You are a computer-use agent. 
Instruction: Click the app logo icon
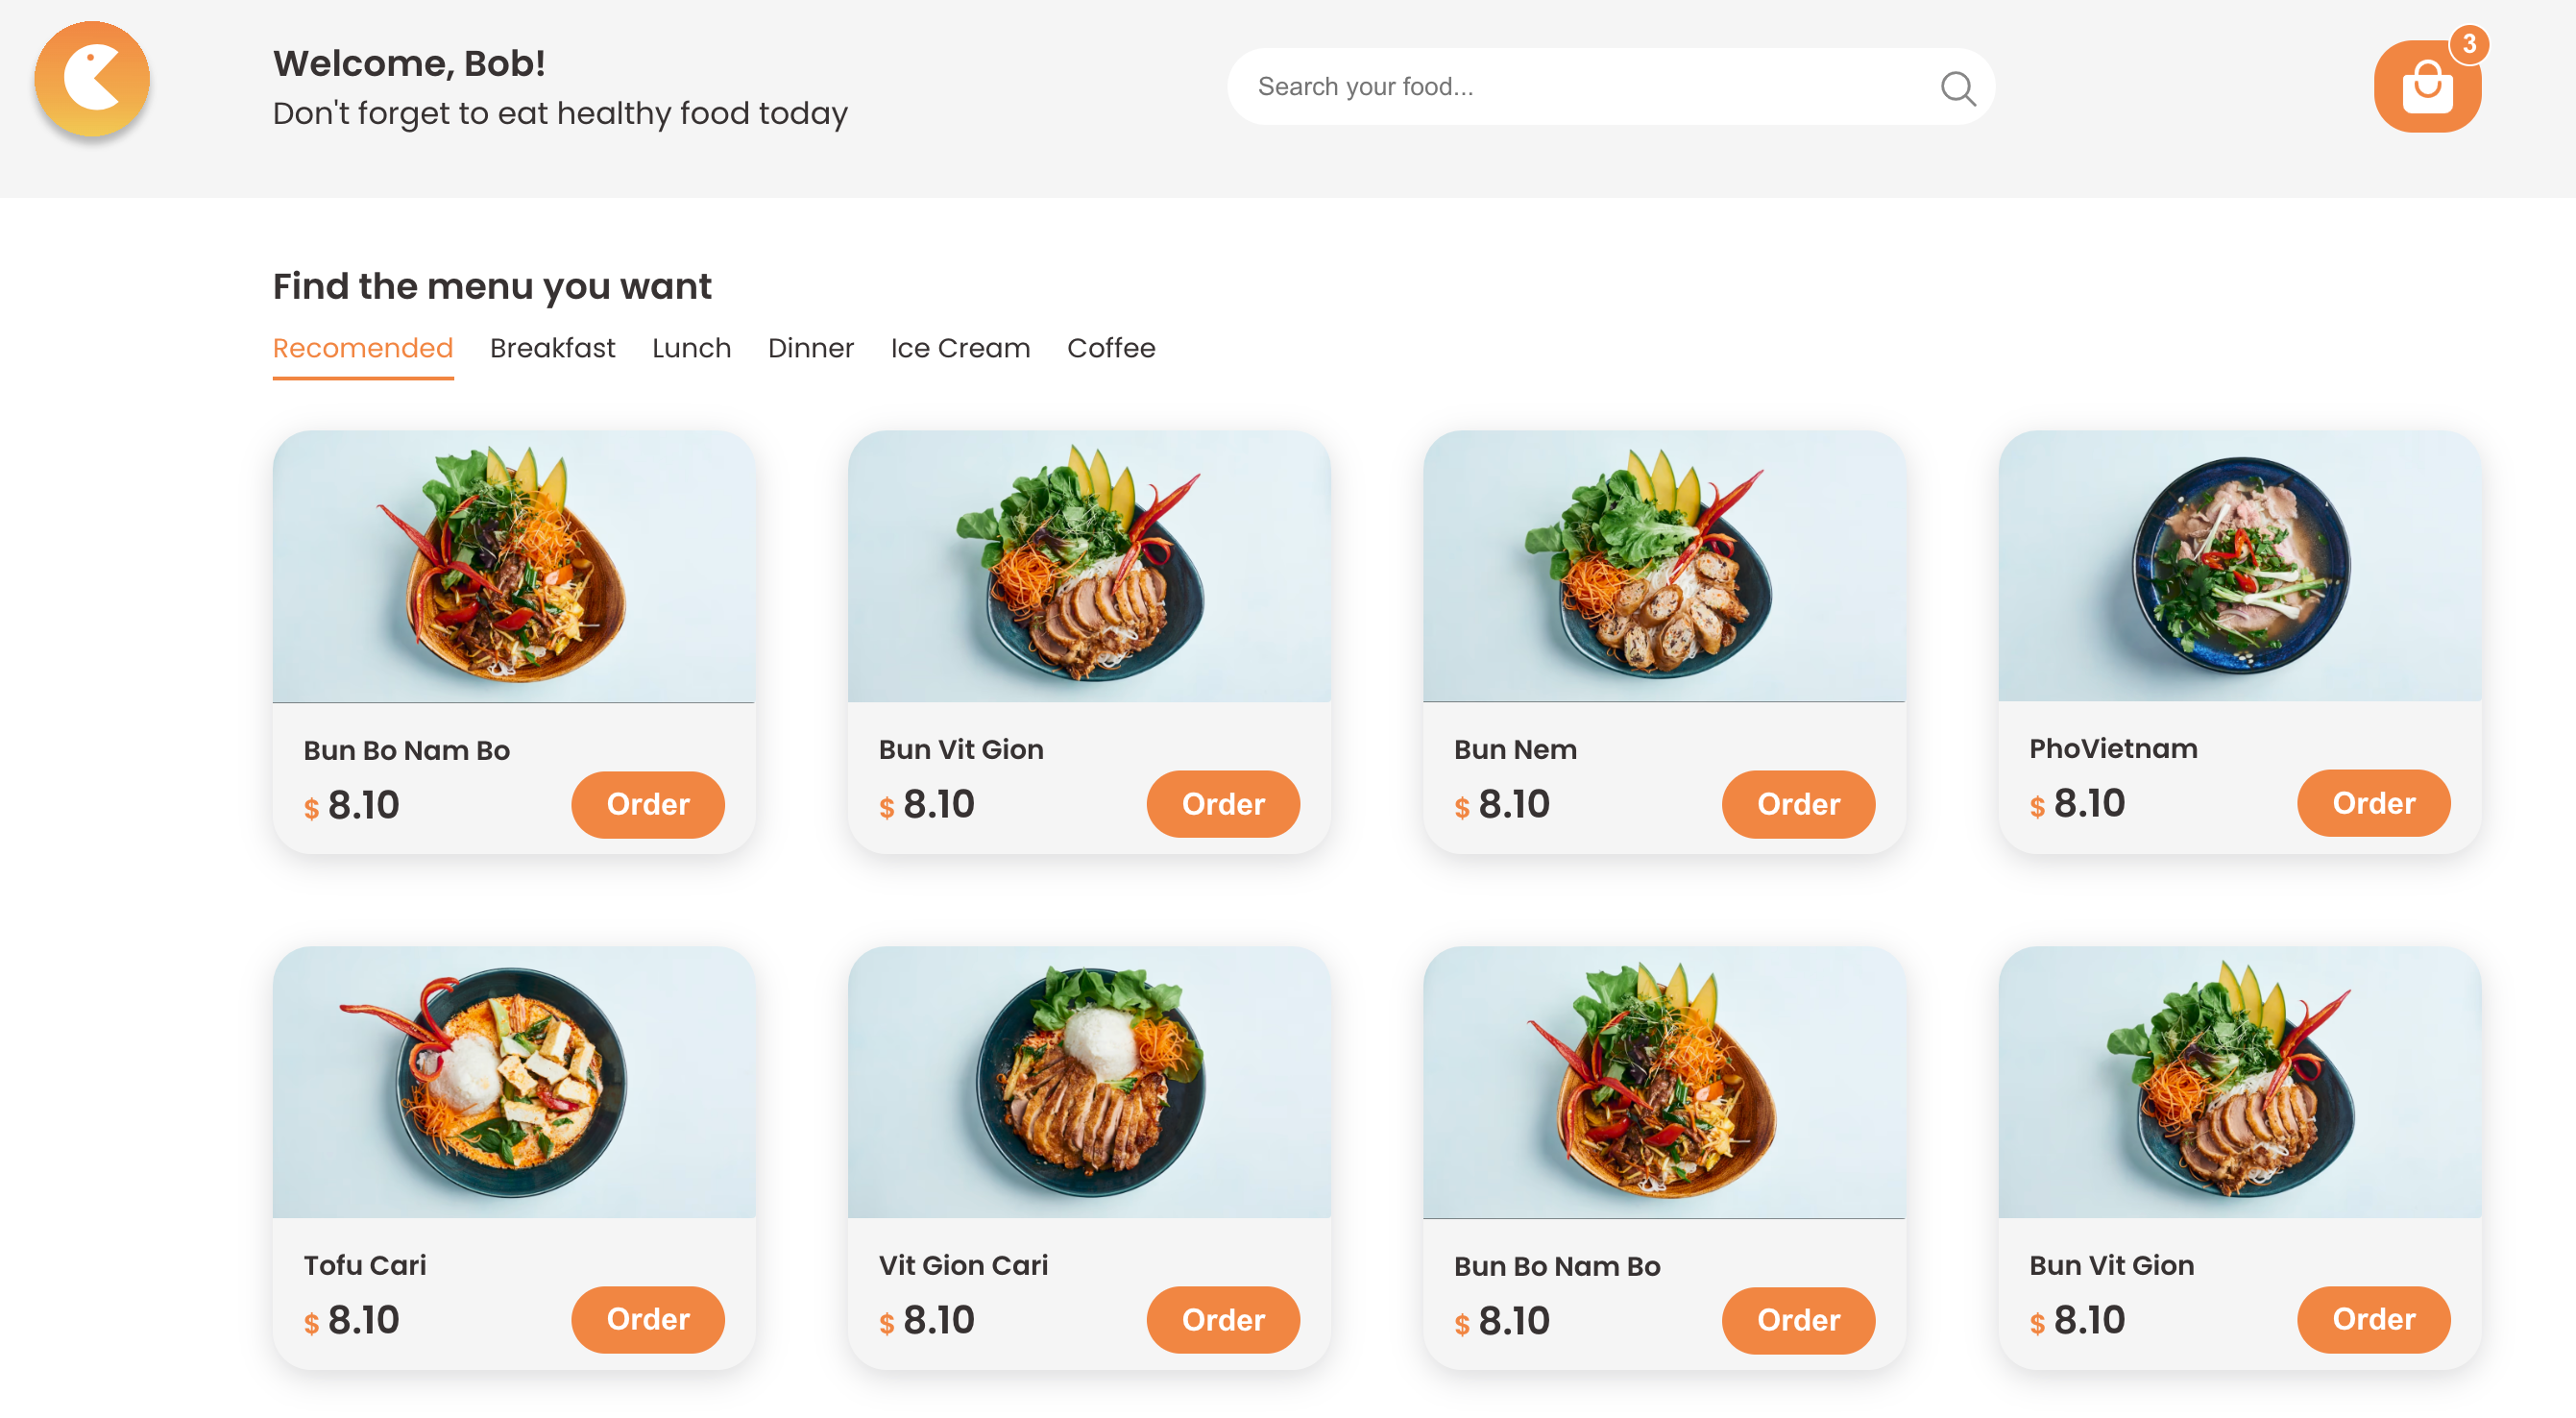coord(91,78)
